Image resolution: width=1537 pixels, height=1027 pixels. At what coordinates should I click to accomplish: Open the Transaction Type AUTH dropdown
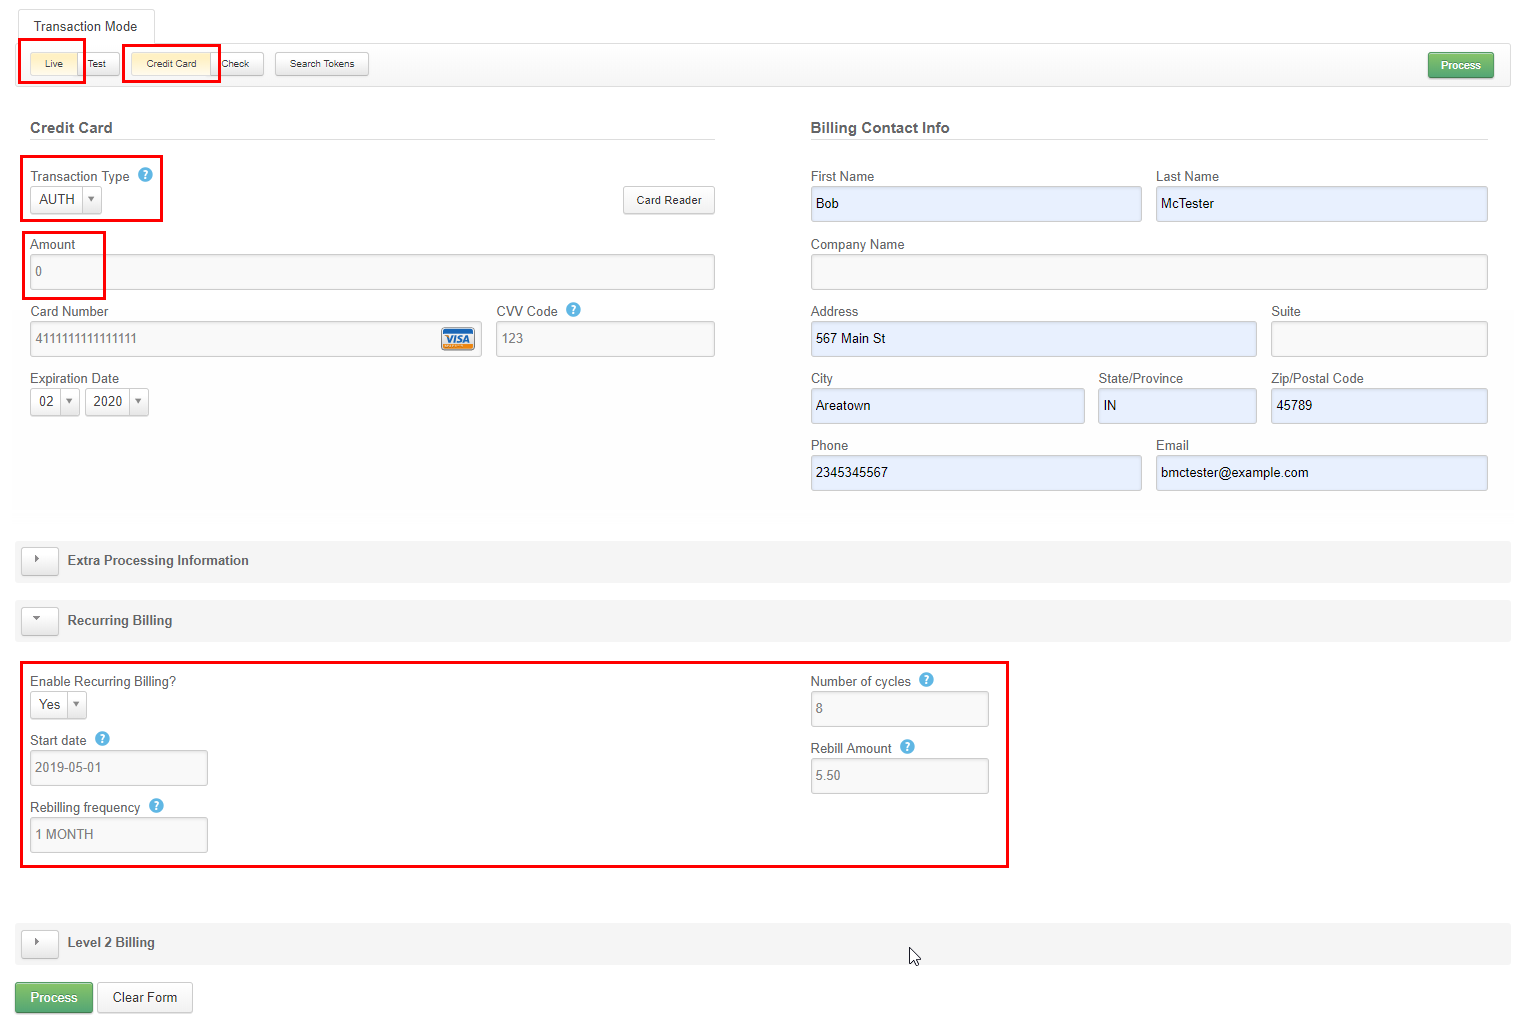point(66,200)
